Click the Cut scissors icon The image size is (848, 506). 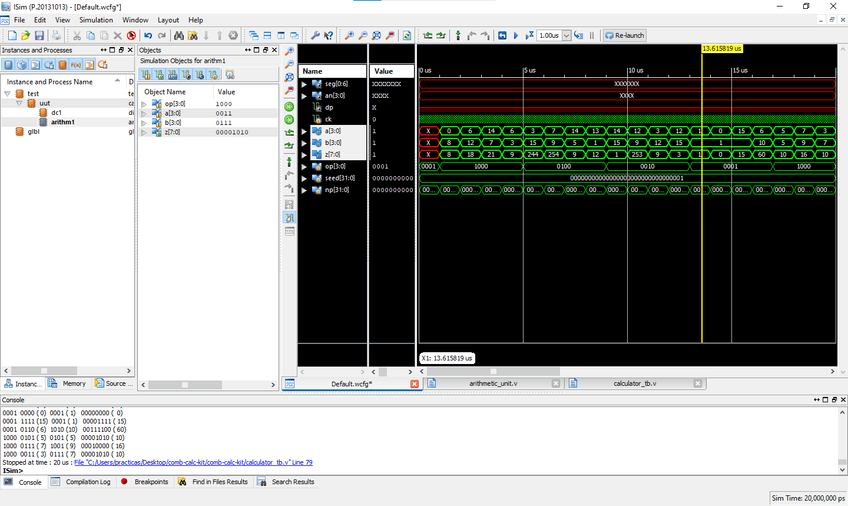77,35
